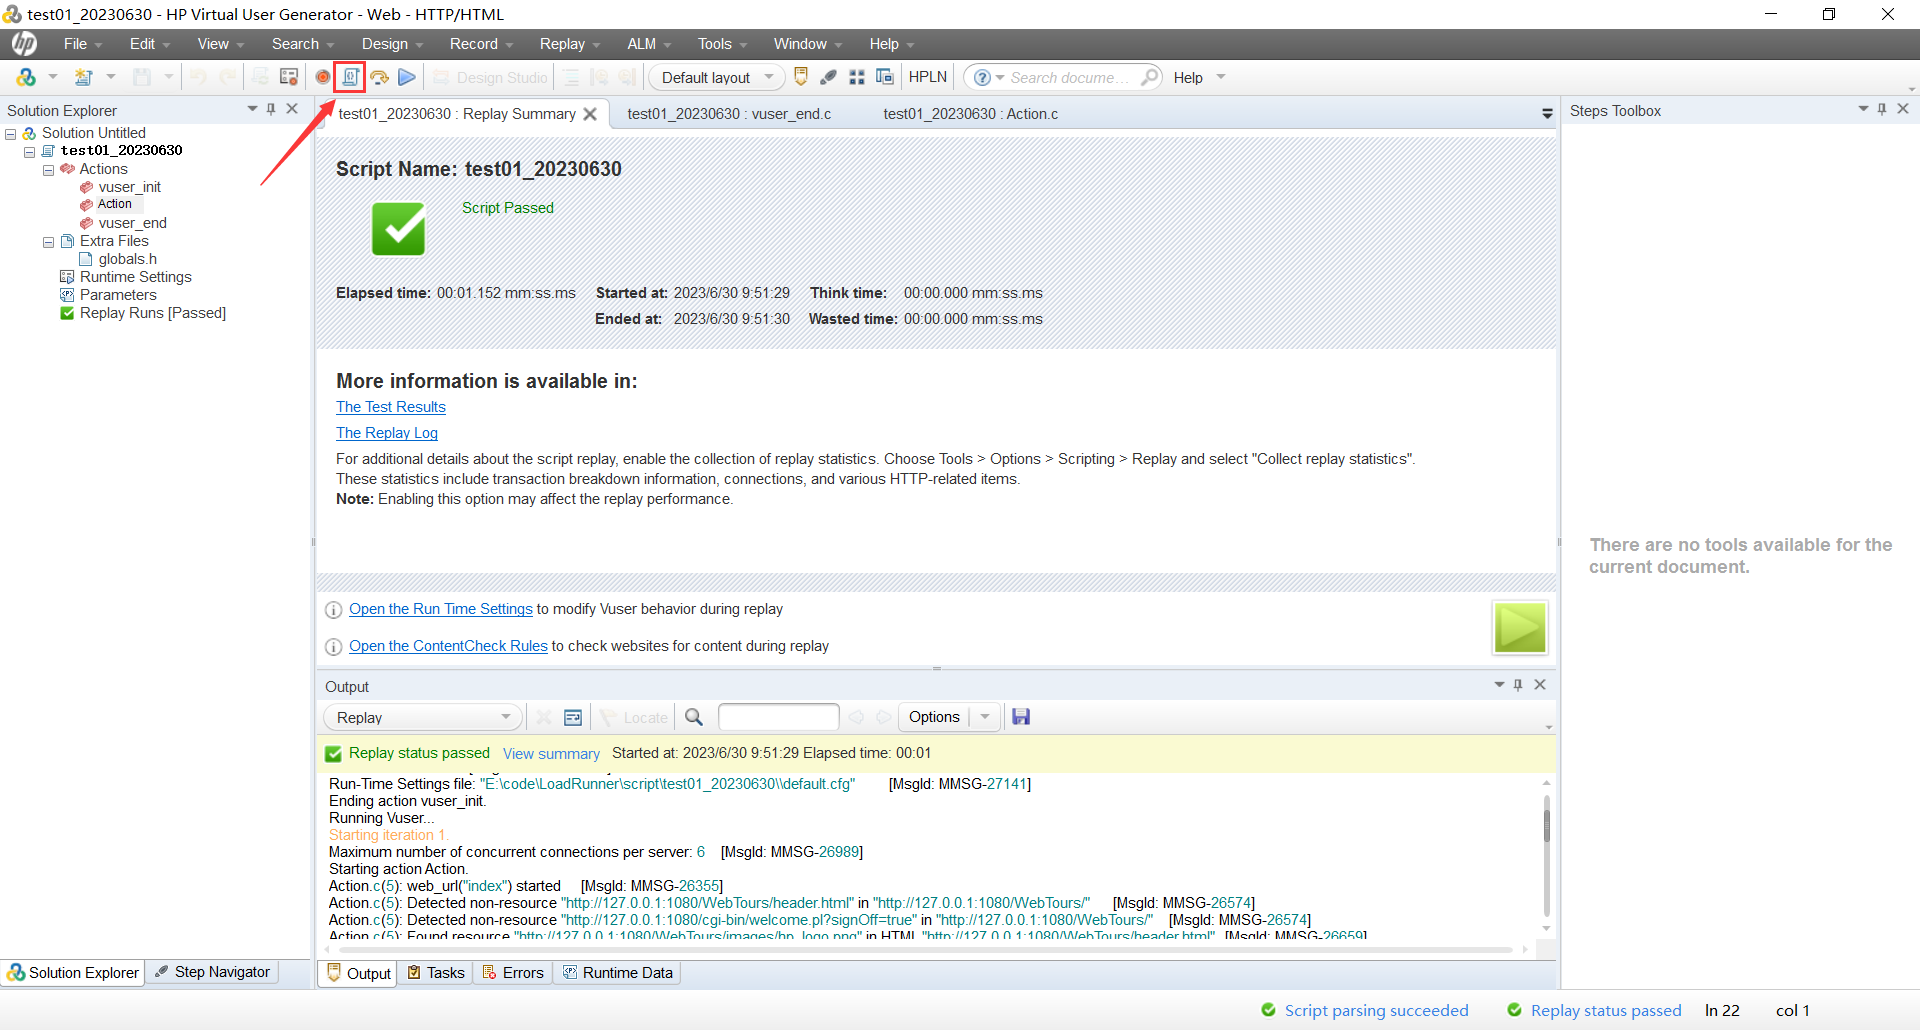Save output log with floppy disk icon
The width and height of the screenshot is (1920, 1030).
1021,717
